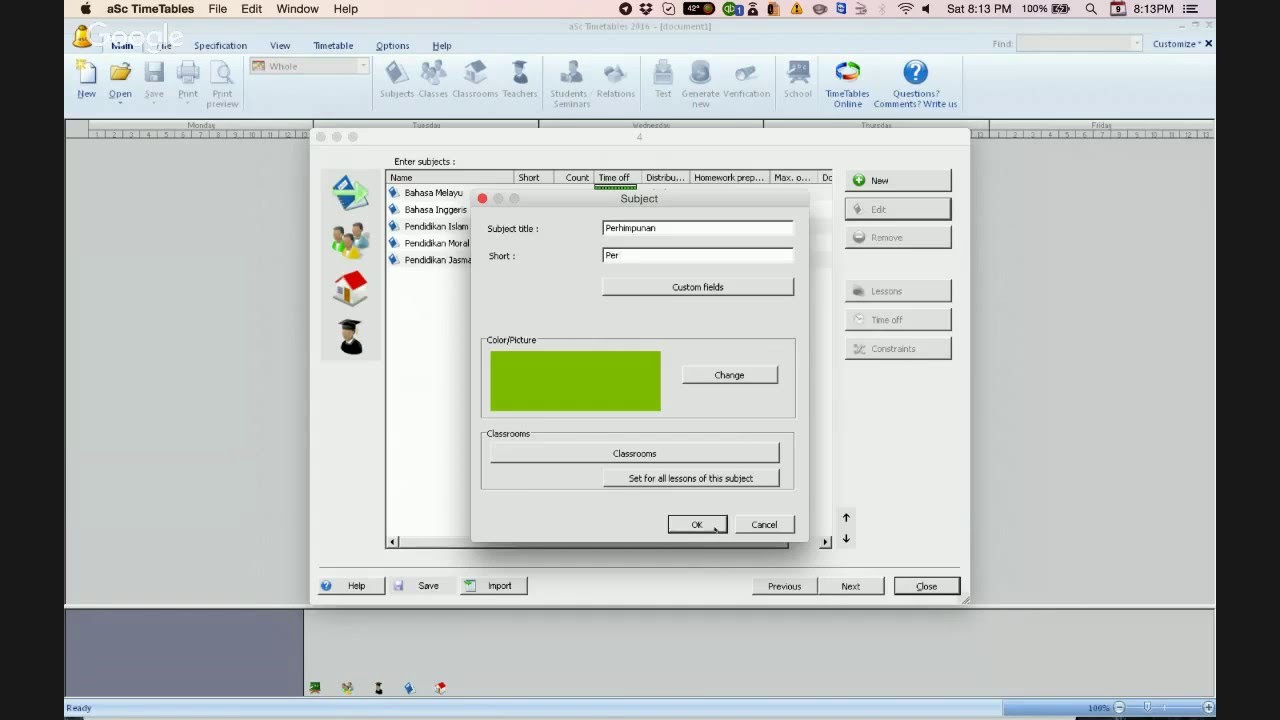1280x720 pixels.
Task: Select the house classrooms icon in the wizard sidebar
Action: click(350, 289)
